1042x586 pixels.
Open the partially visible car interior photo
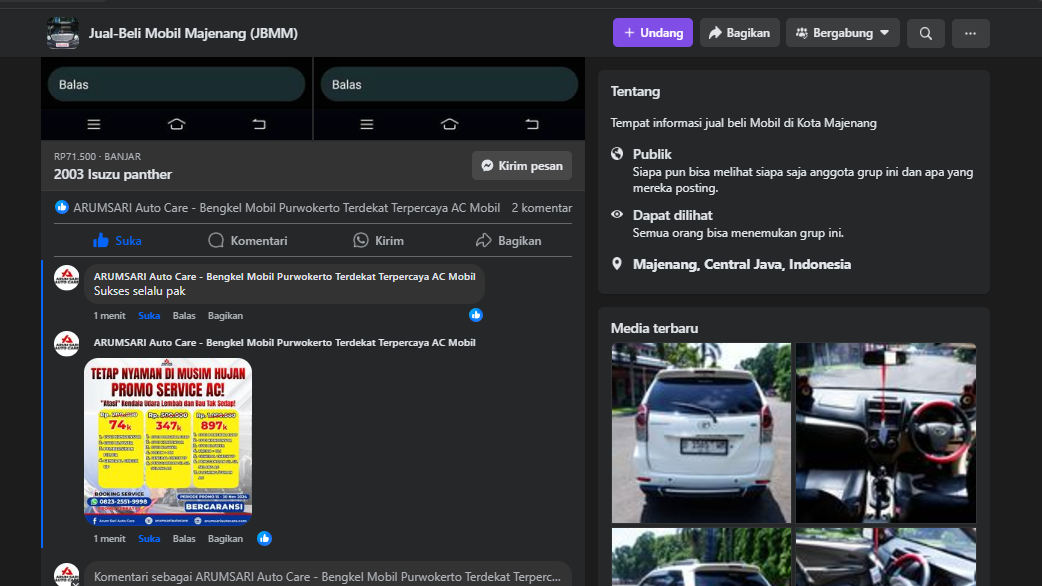click(x=886, y=557)
